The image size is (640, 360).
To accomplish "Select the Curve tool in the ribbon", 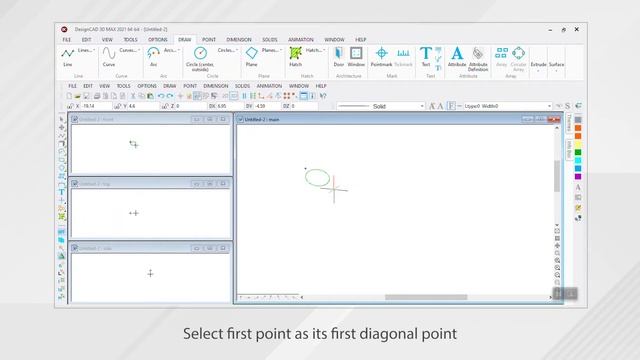I will [x=109, y=56].
